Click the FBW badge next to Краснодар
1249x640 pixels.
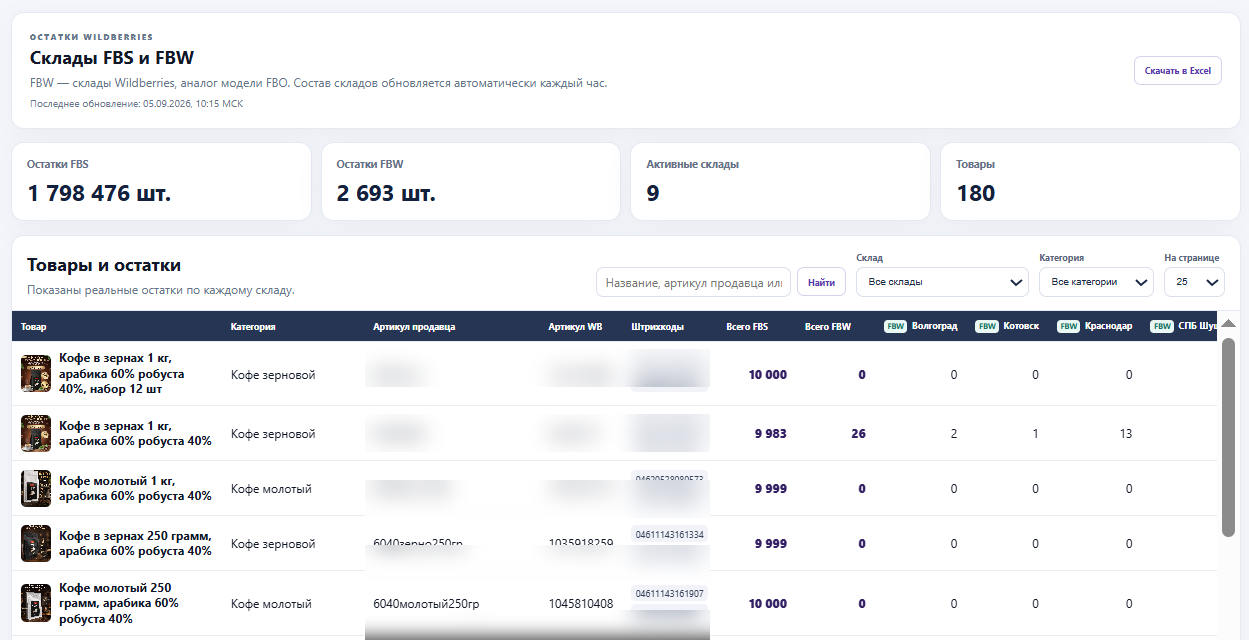tap(1069, 326)
